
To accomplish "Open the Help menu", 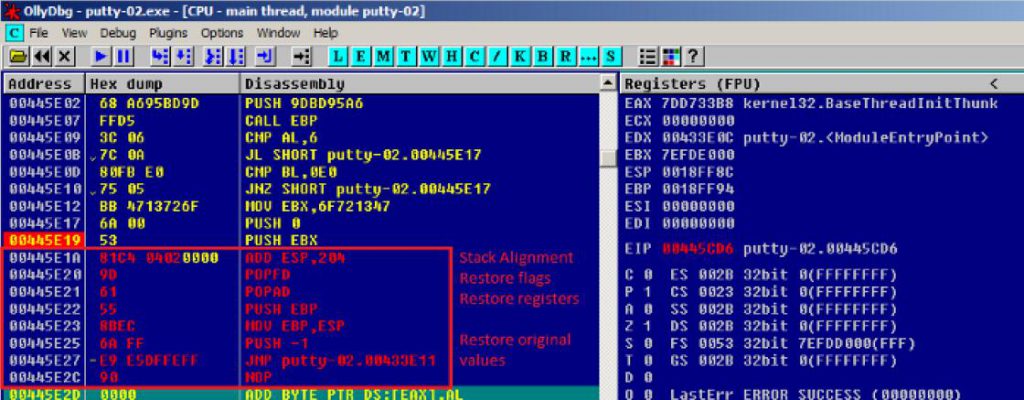I will click(325, 33).
